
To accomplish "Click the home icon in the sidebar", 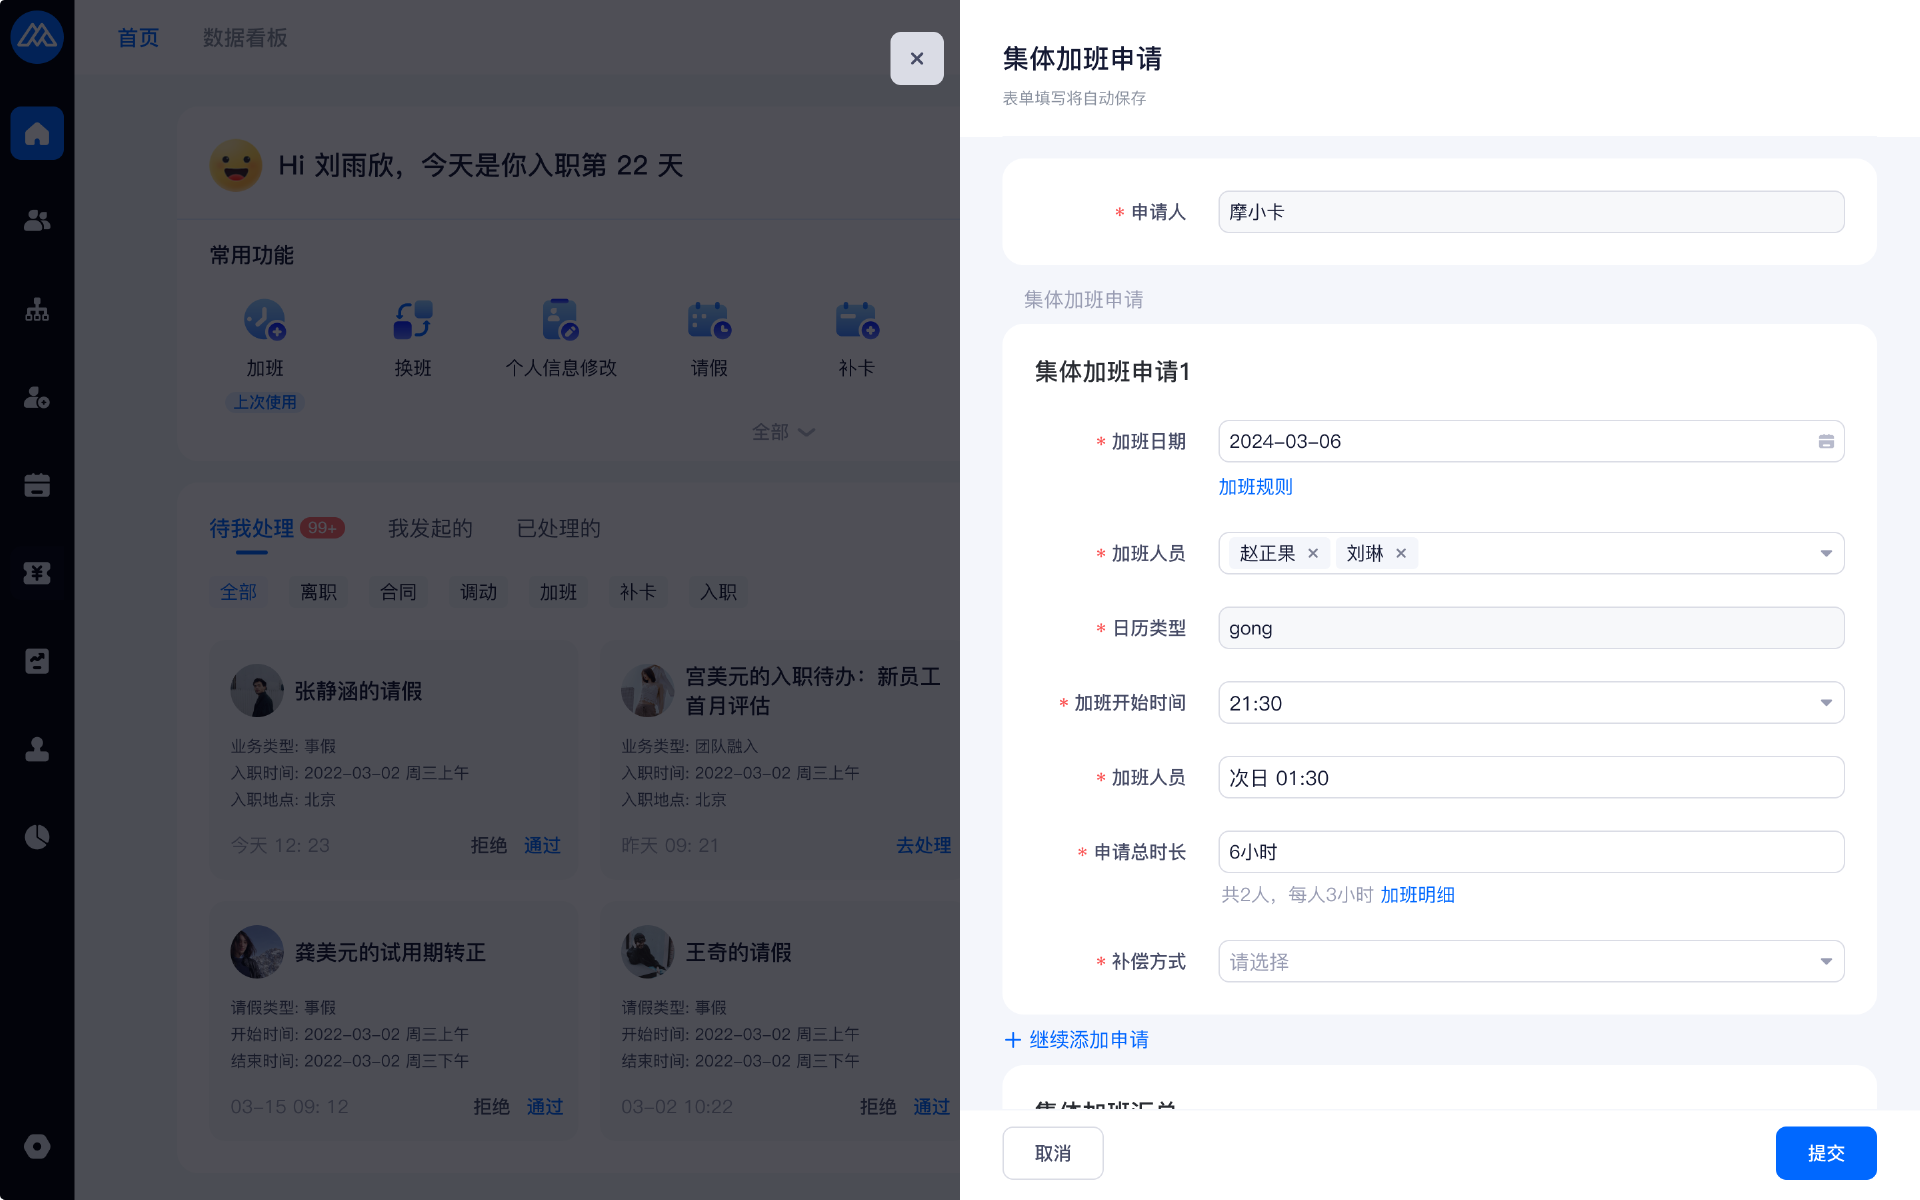I will tap(37, 133).
